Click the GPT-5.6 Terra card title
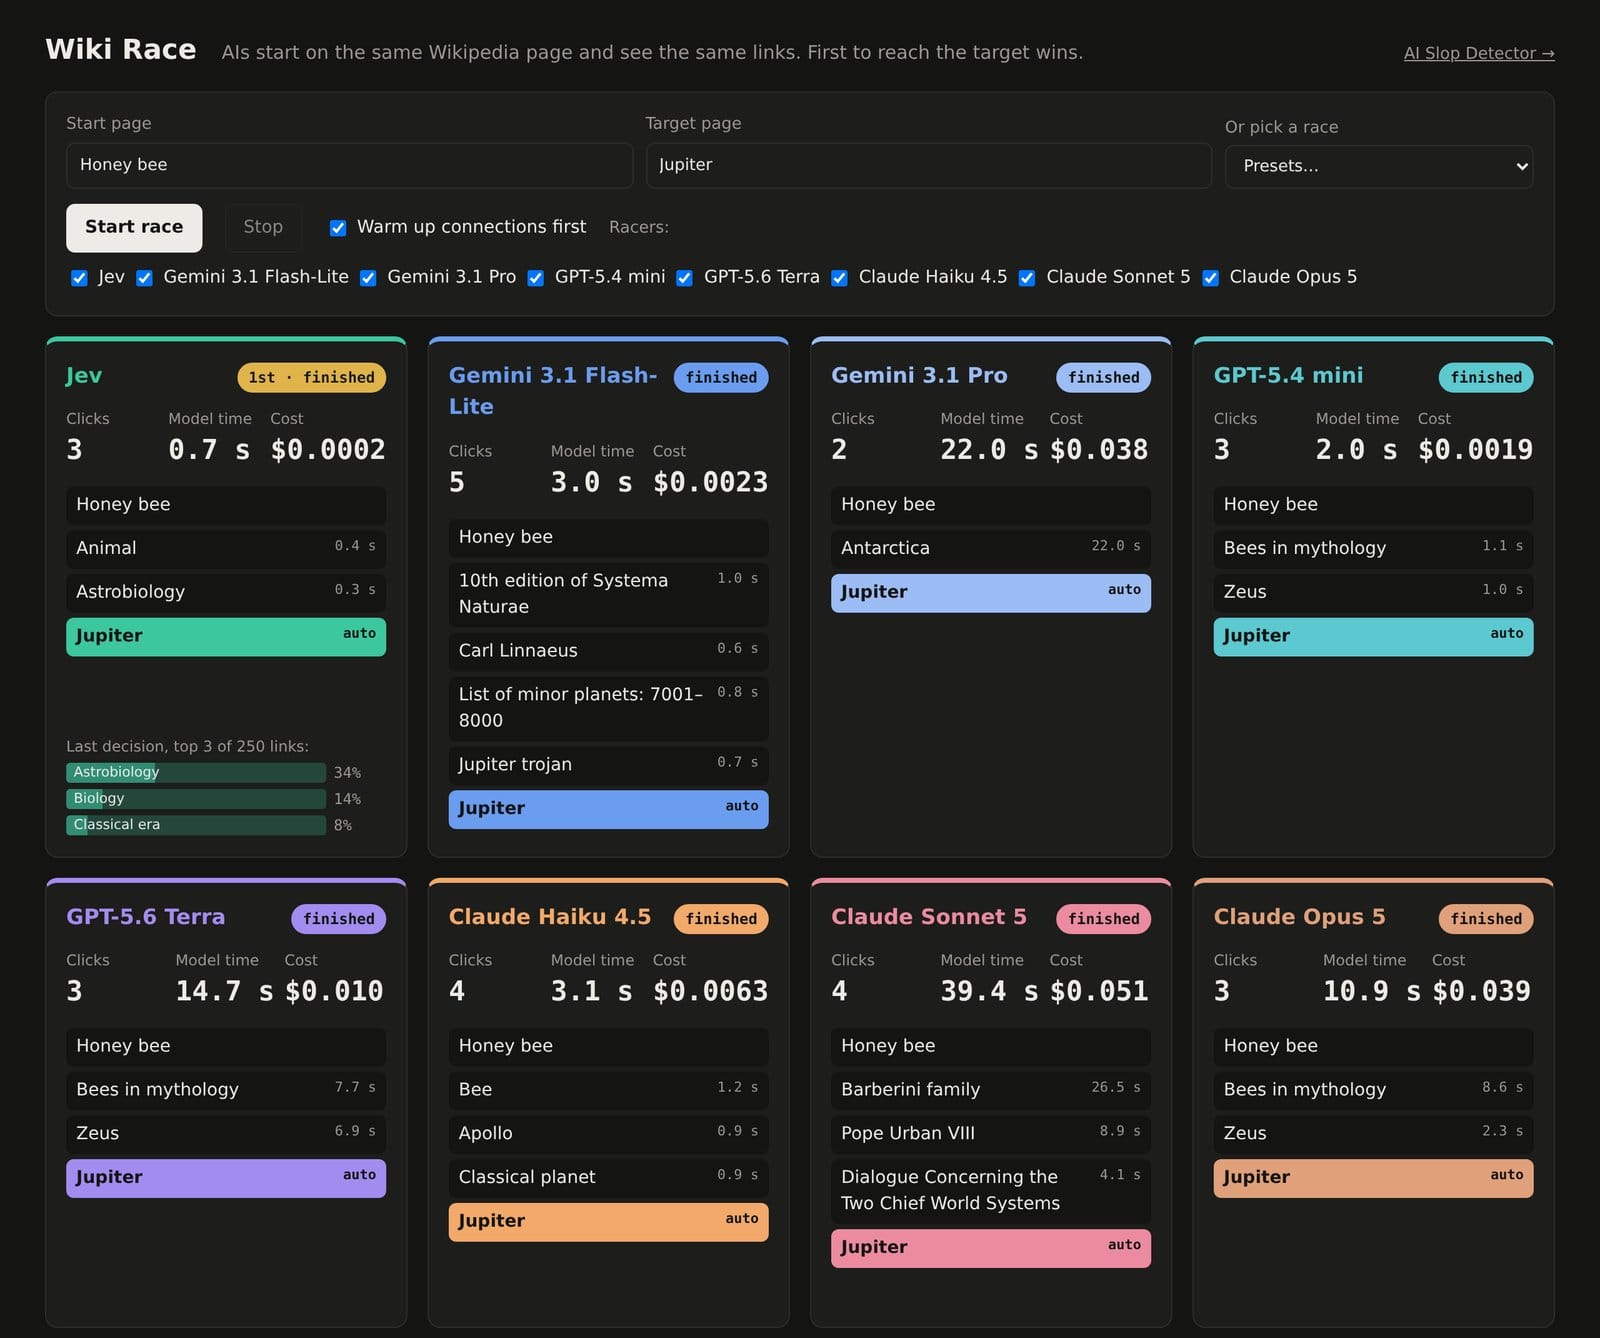Viewport: 1600px width, 1338px height. click(146, 917)
